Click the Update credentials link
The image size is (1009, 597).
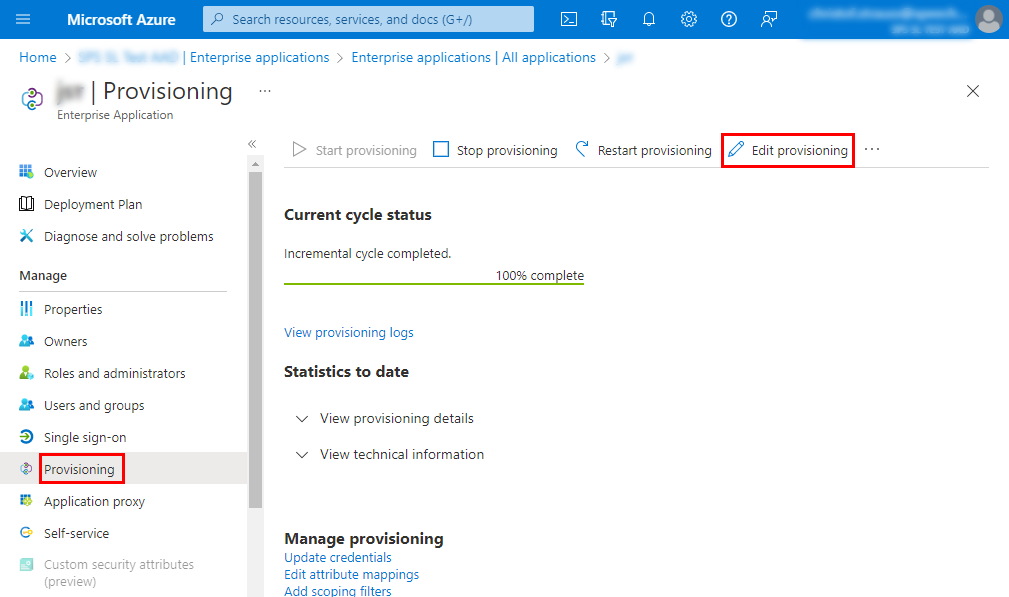click(338, 557)
